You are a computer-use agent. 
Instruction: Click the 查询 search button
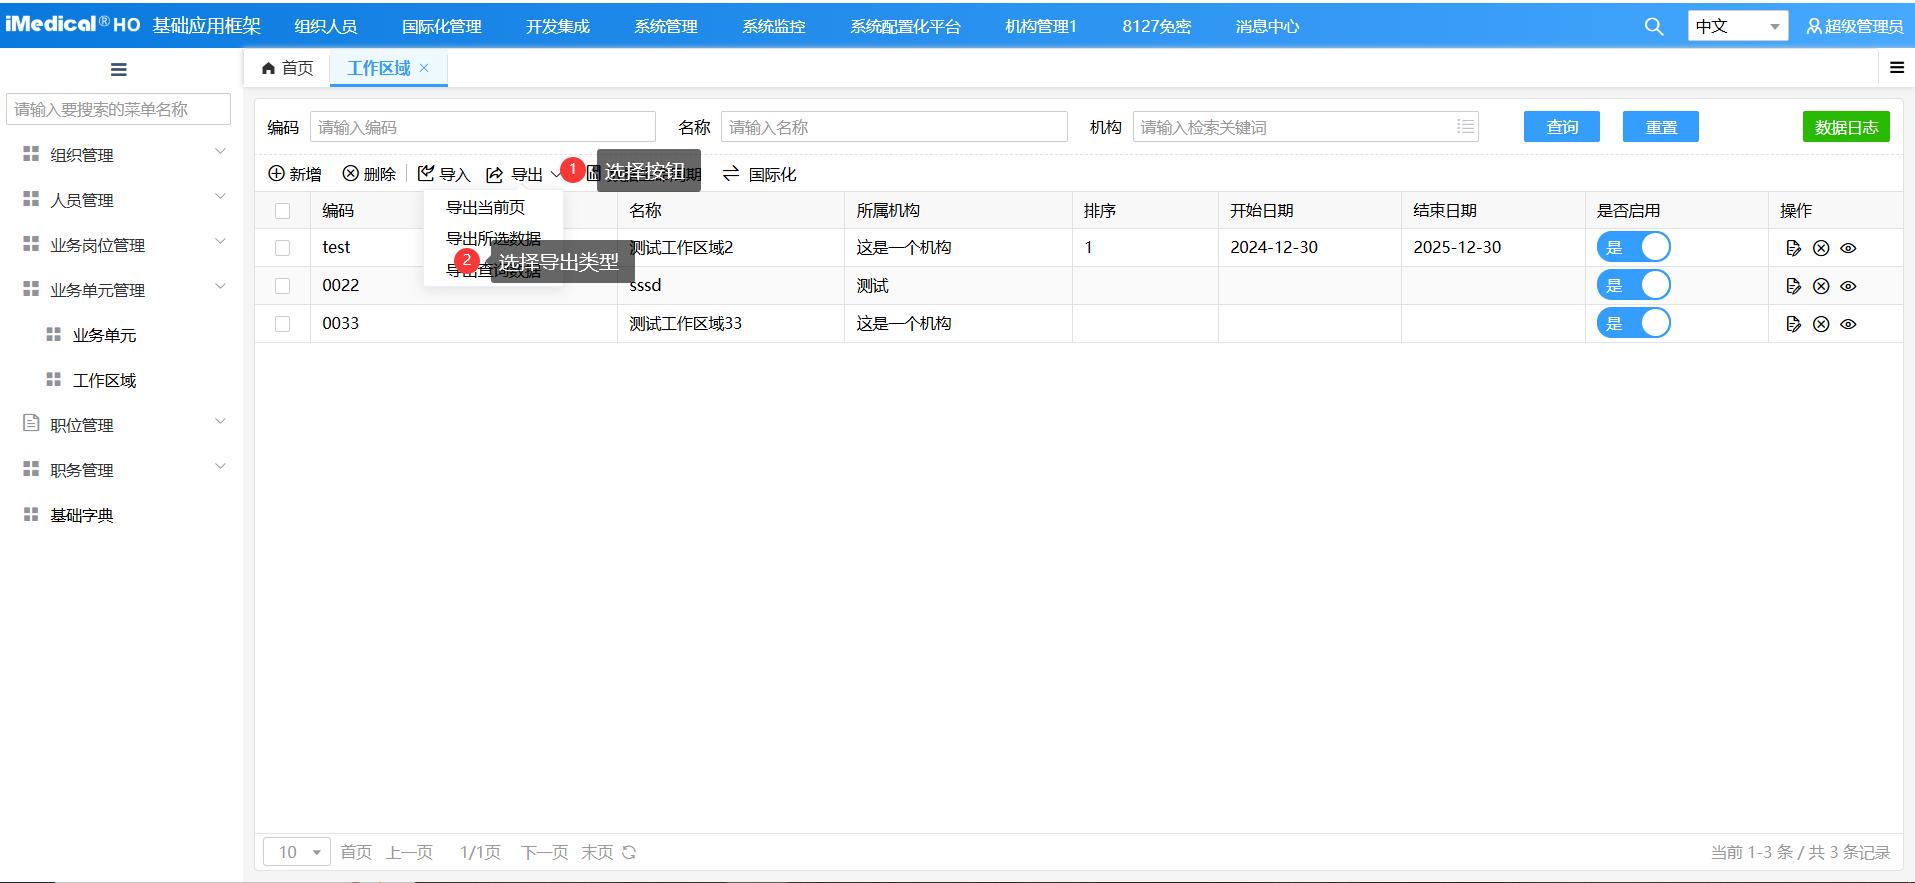click(x=1561, y=127)
